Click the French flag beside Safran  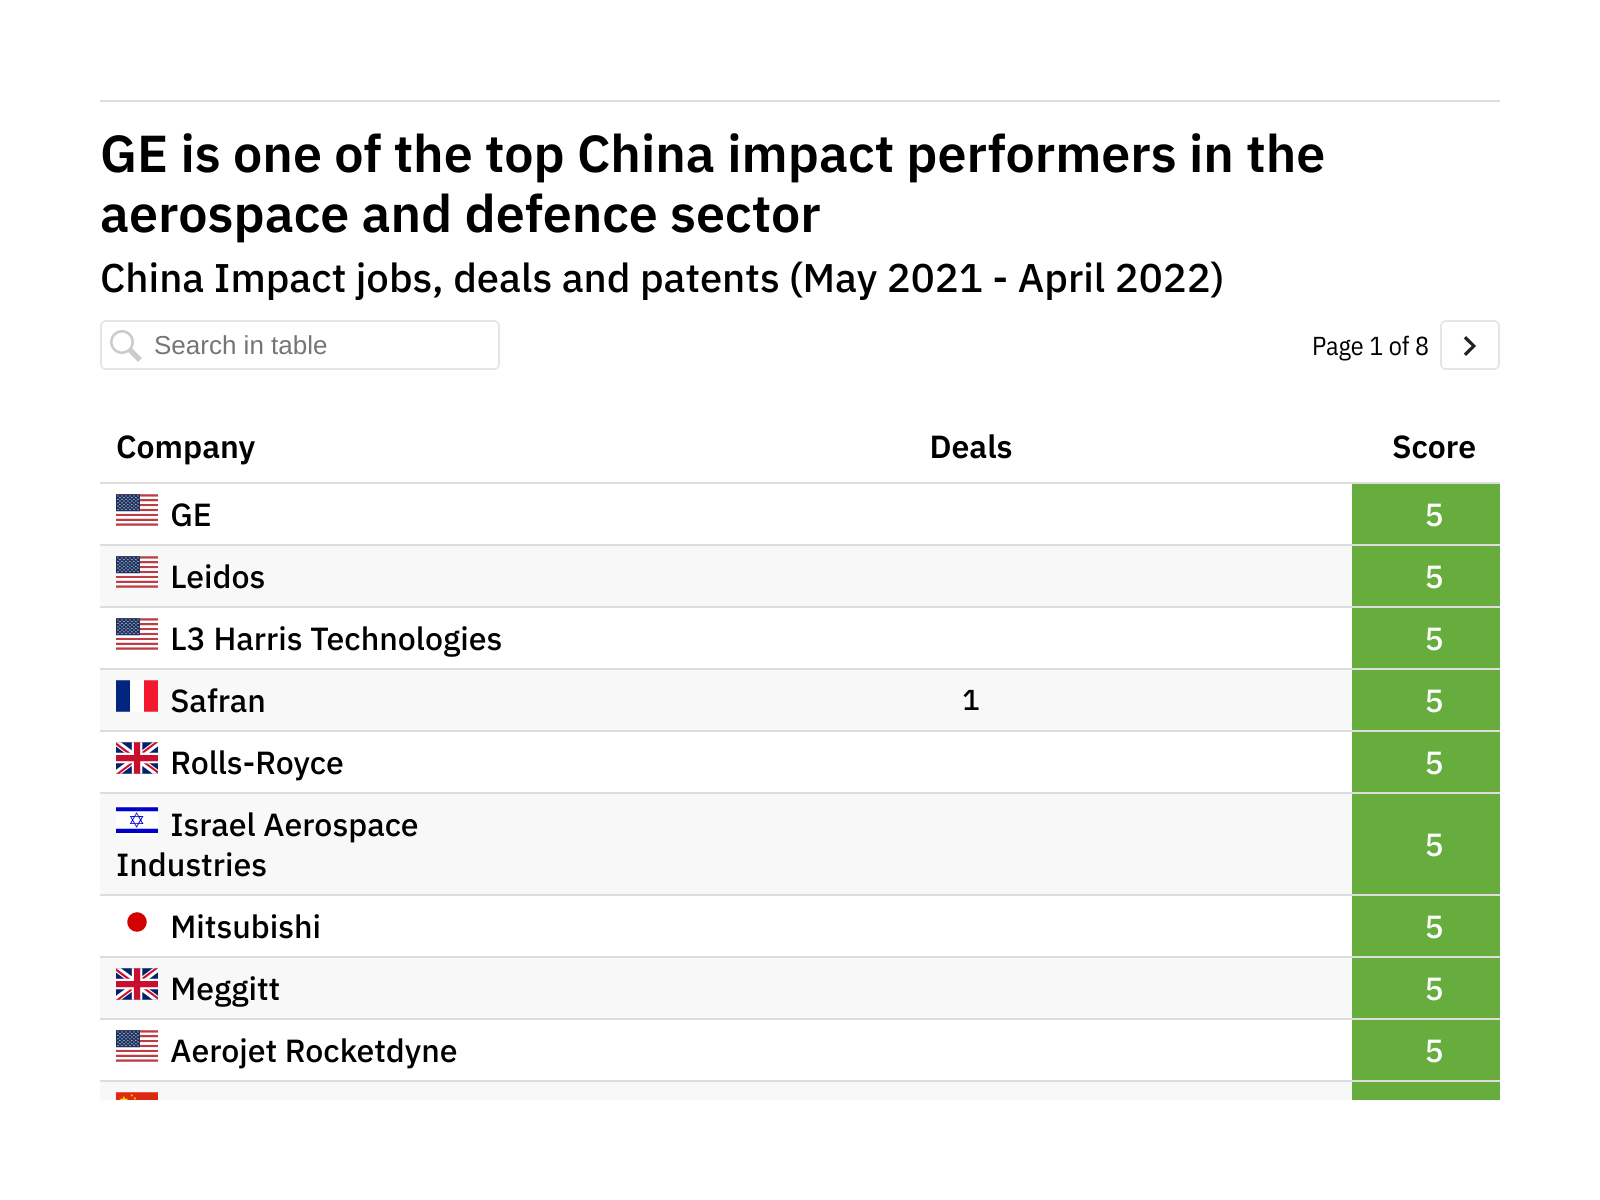pos(137,696)
